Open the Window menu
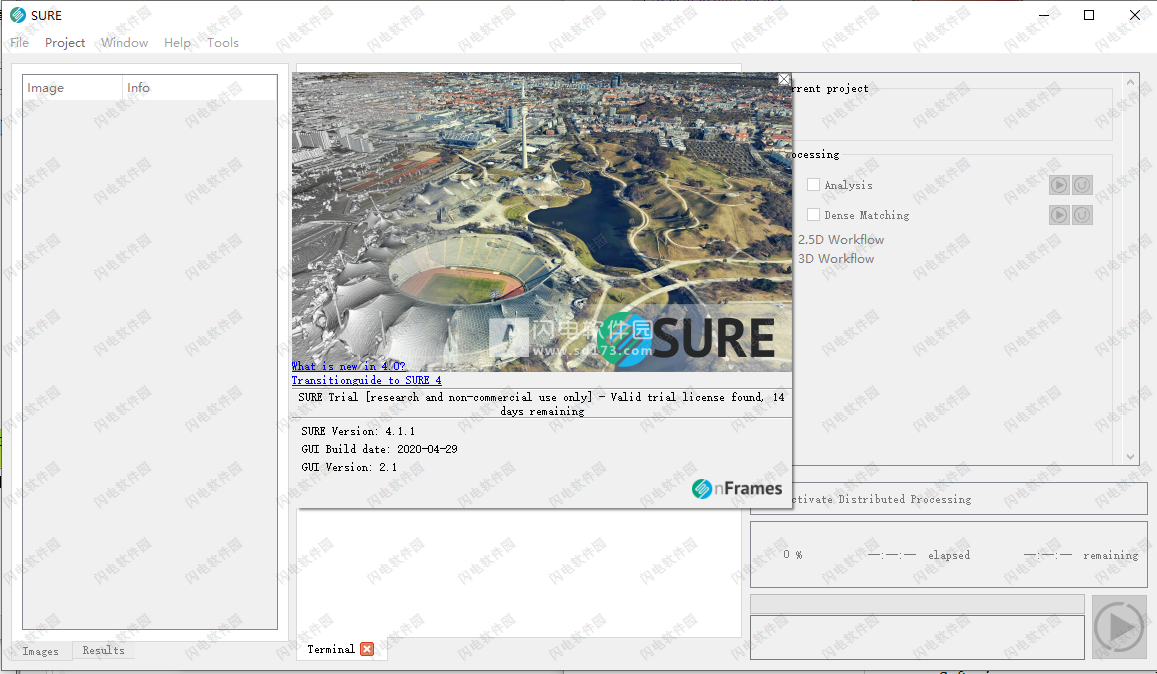 point(124,43)
